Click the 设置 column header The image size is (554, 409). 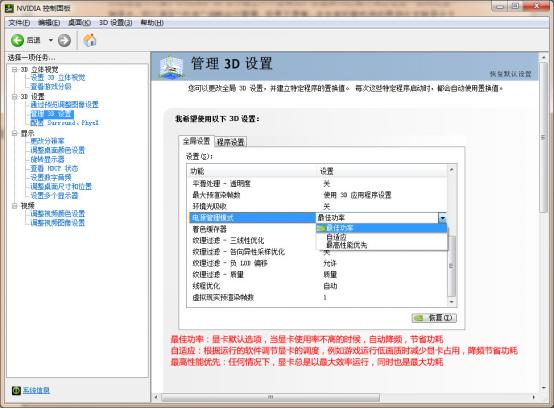[382, 171]
